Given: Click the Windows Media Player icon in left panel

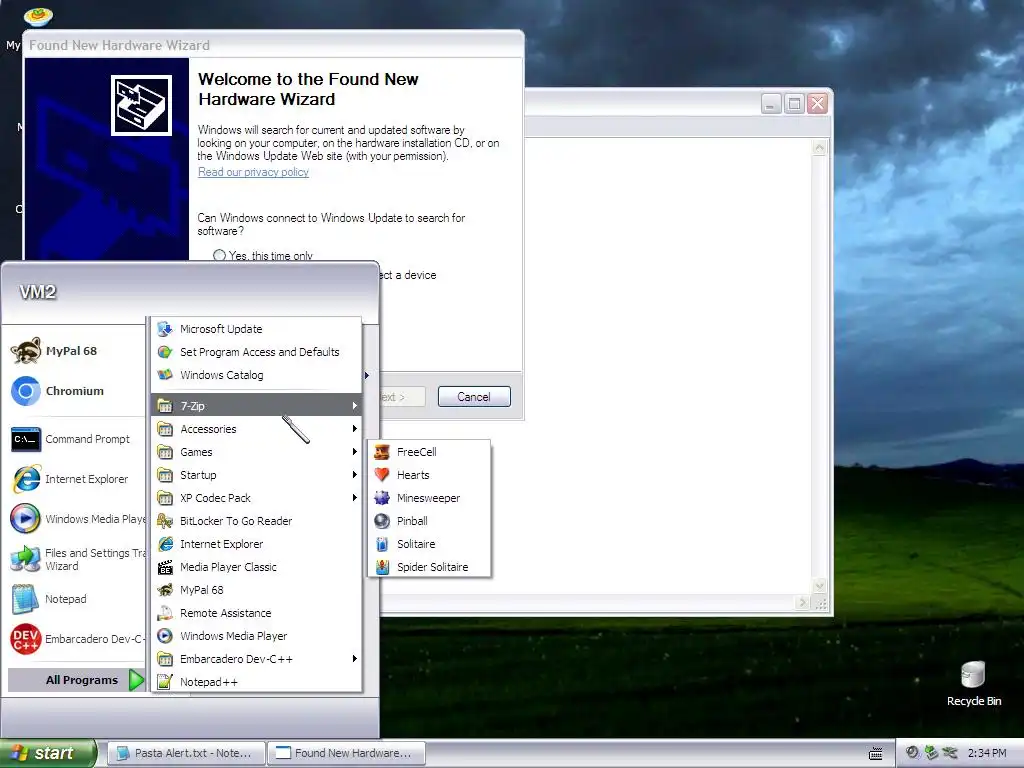Looking at the screenshot, I should (25, 519).
